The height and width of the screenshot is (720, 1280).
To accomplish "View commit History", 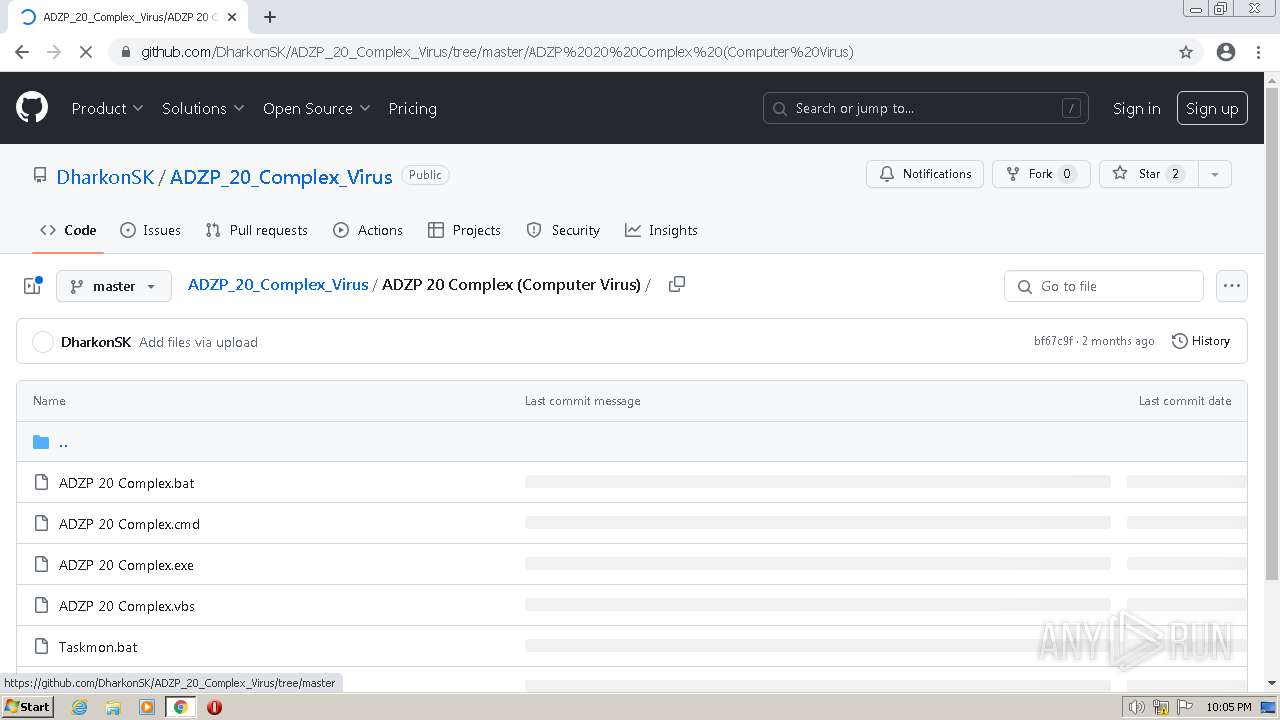I will [1200, 341].
